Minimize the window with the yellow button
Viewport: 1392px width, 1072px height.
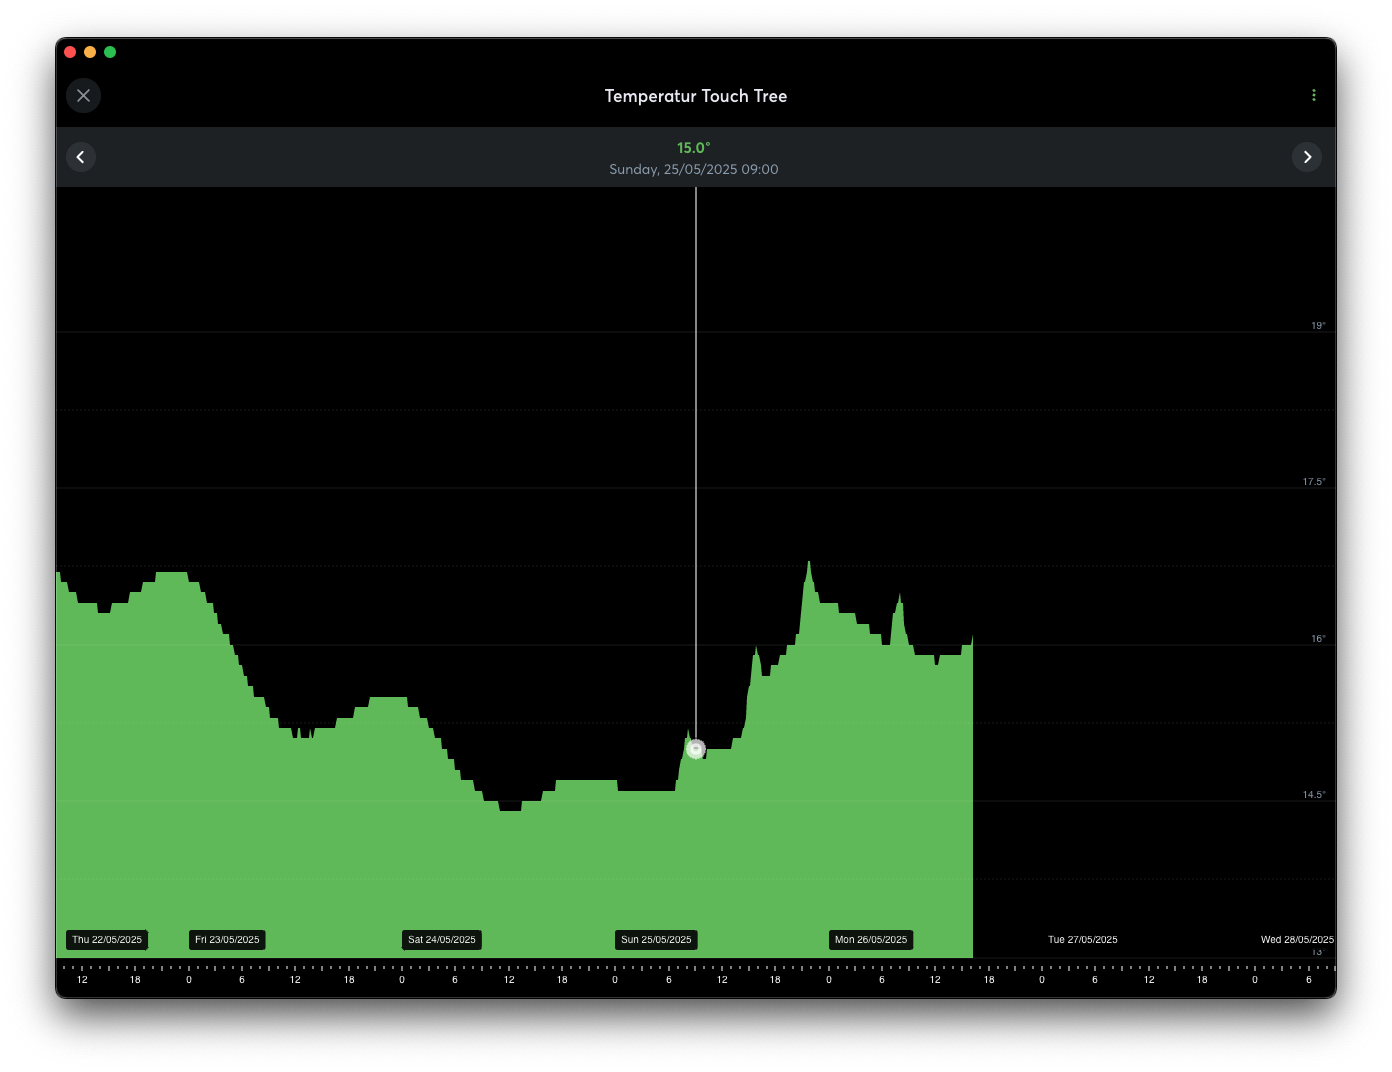tap(90, 52)
